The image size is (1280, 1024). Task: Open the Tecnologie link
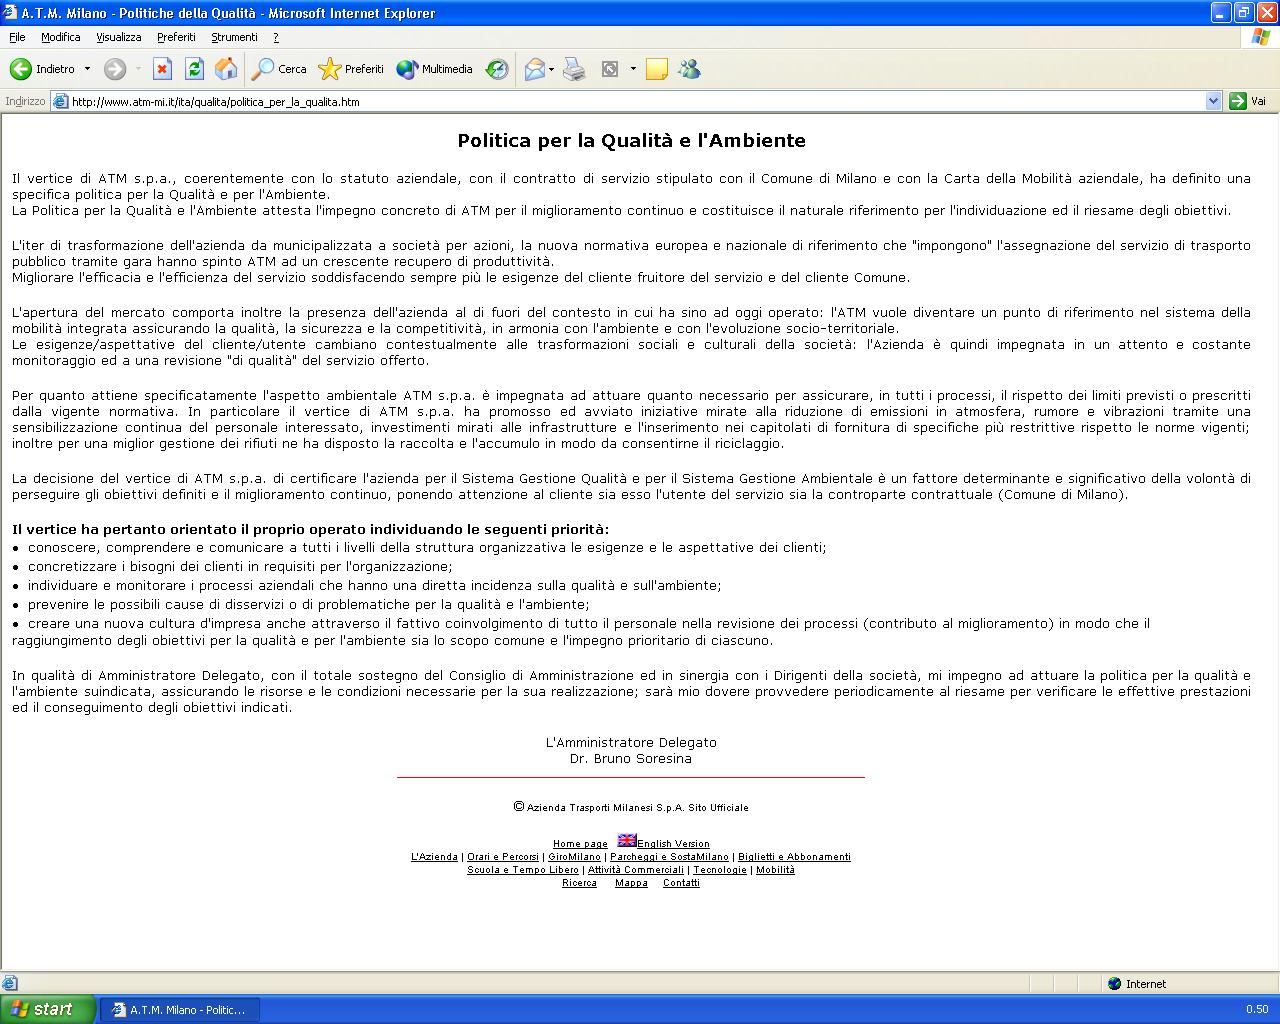click(x=720, y=870)
